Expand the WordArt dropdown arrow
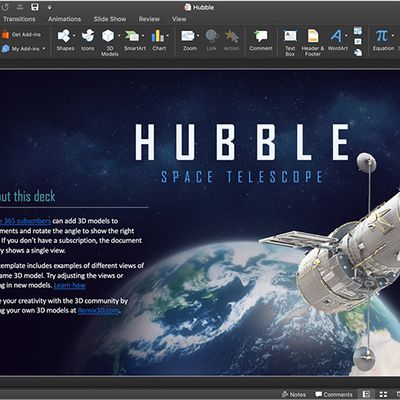Image resolution: width=400 pixels, height=400 pixels. tap(346, 36)
